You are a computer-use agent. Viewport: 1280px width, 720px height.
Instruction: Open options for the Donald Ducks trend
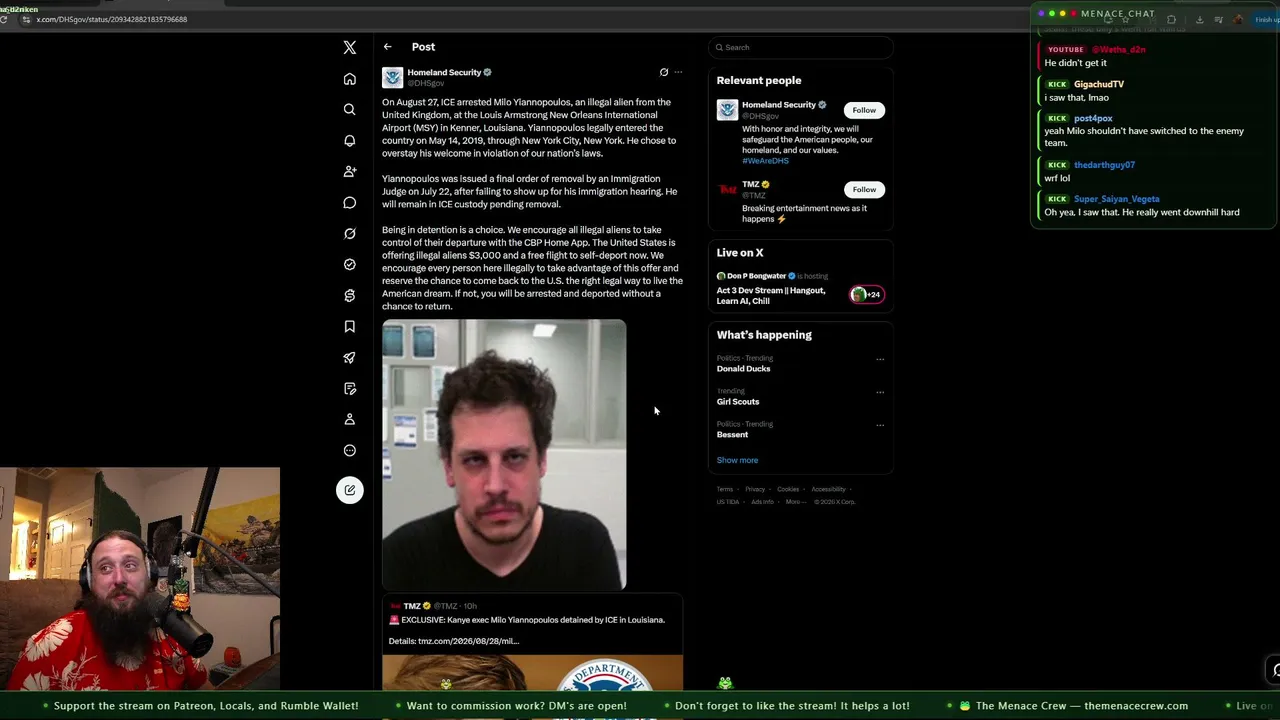[880, 359]
